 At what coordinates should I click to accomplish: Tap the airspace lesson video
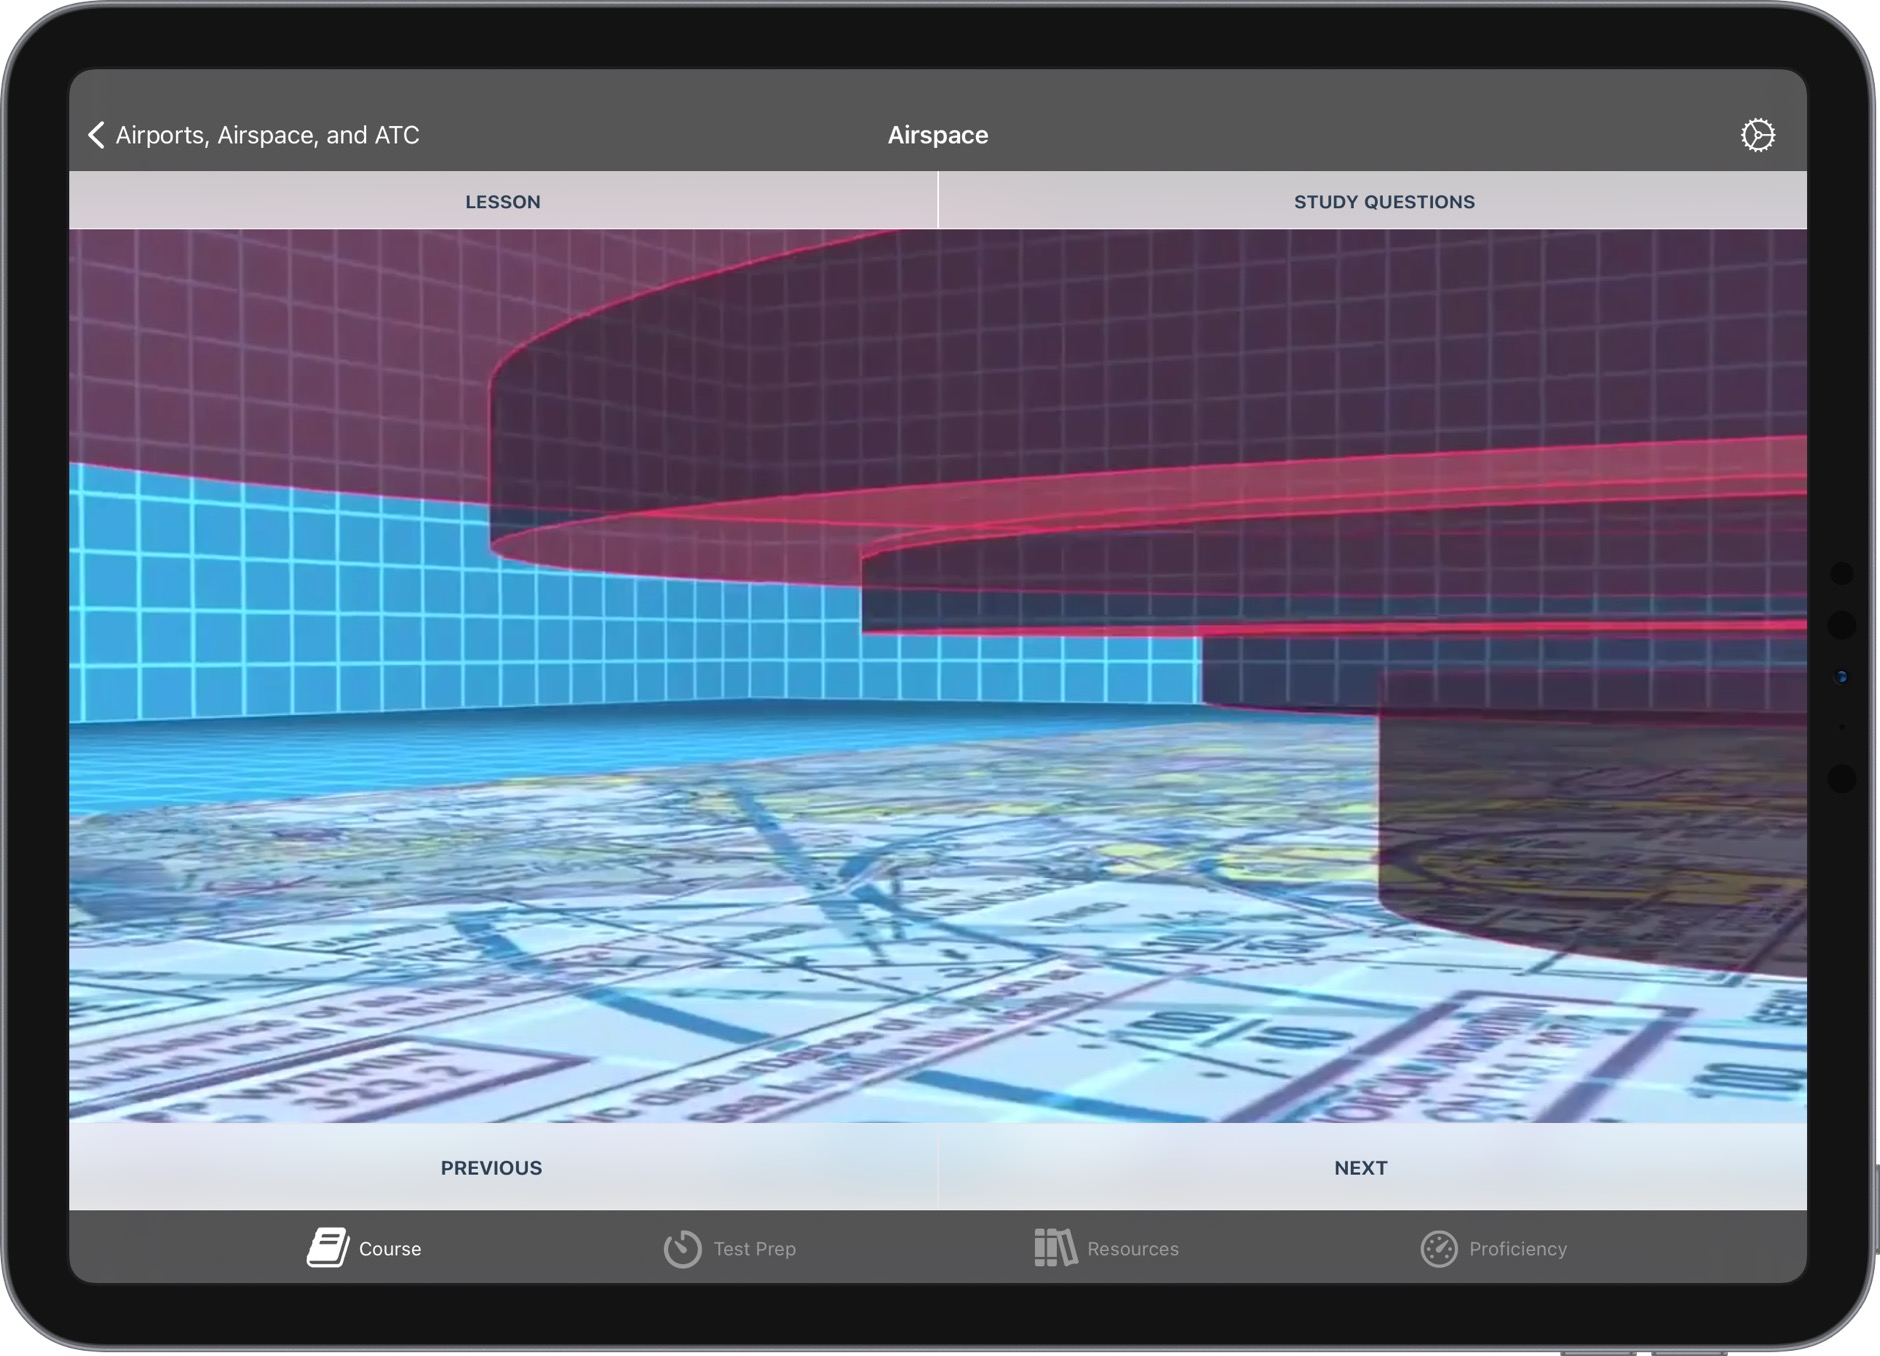(x=937, y=675)
